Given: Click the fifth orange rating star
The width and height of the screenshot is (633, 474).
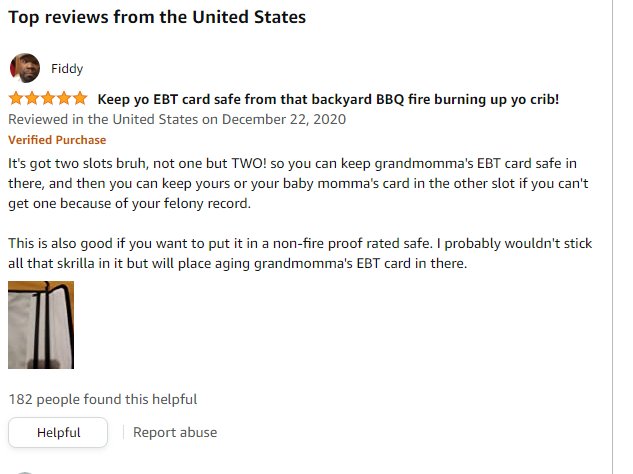Looking at the screenshot, I should (x=80, y=98).
